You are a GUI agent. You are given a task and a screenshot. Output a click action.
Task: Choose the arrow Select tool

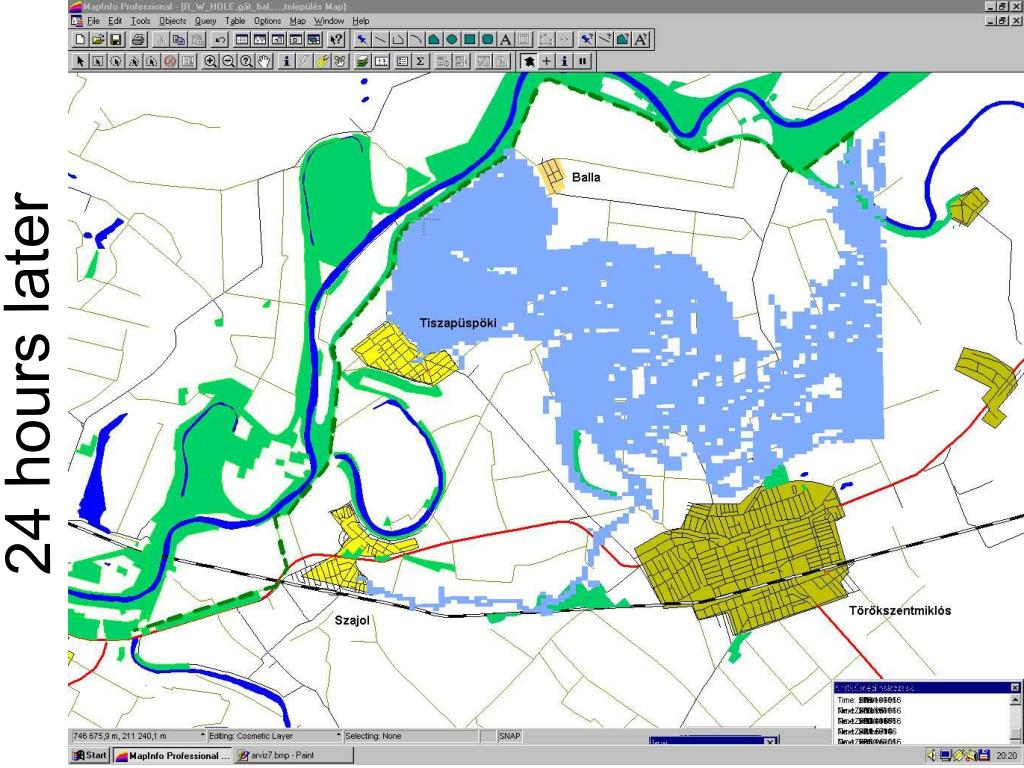[80, 61]
